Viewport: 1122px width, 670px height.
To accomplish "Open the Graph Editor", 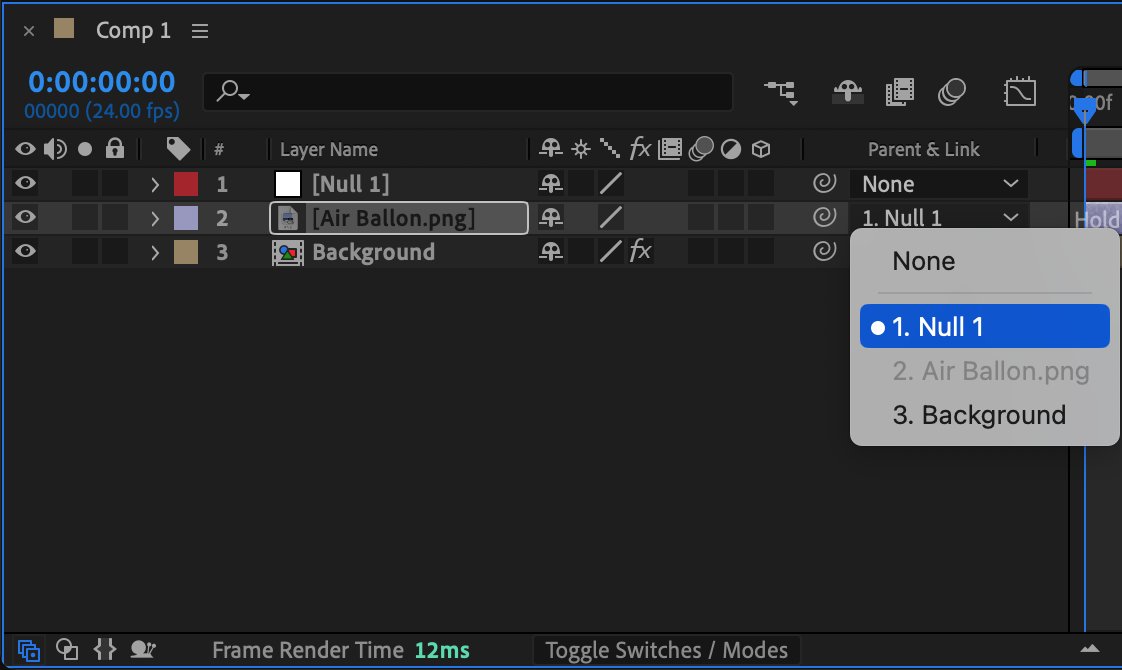I will tap(1019, 92).
